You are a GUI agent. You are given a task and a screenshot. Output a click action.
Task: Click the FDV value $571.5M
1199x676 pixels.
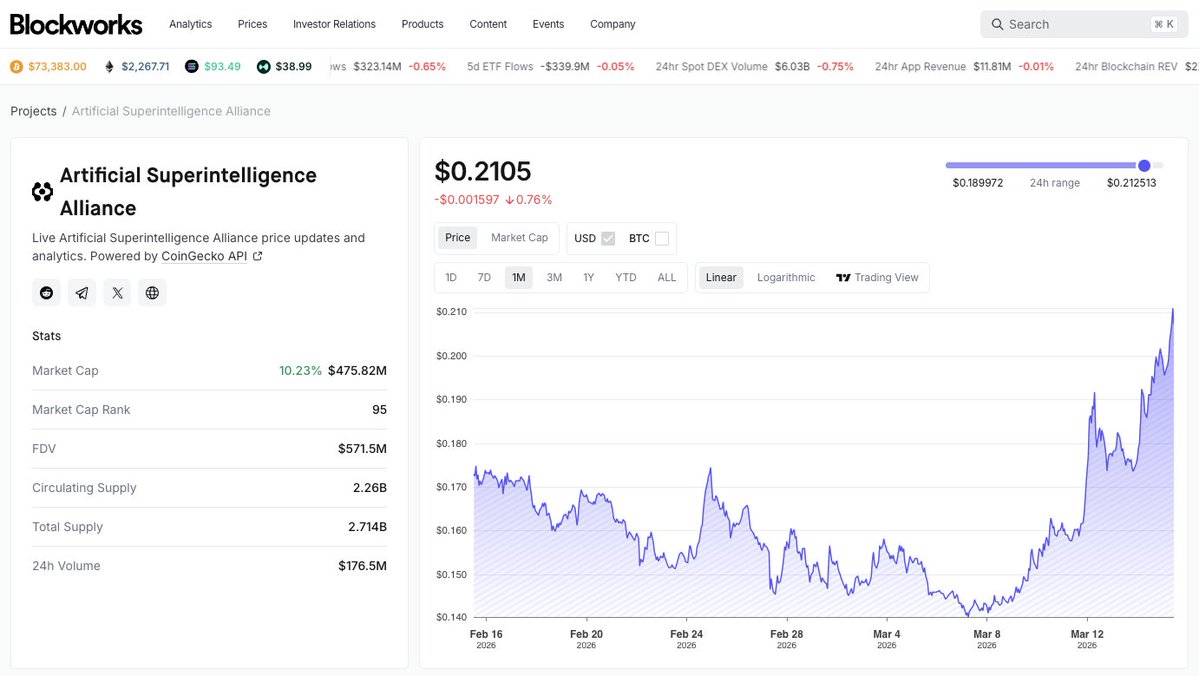(362, 449)
